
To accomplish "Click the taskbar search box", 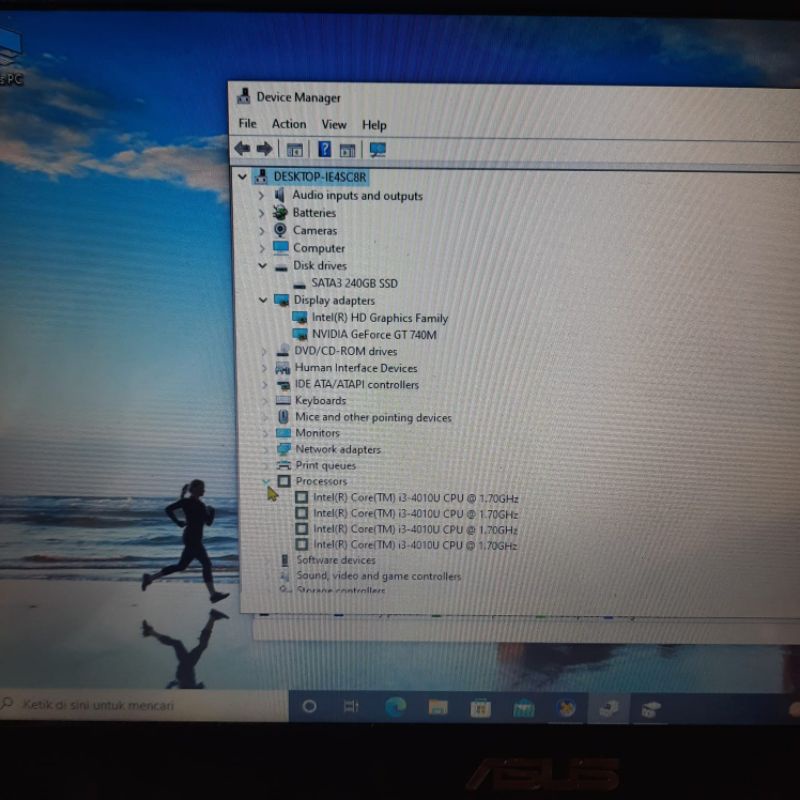I will 140,705.
